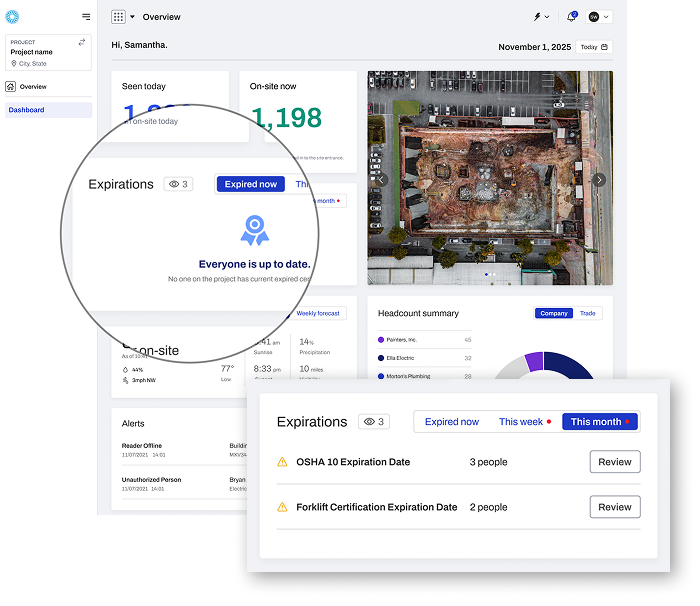Click the SW user avatar
Viewport: 700px width, 606px height.
(x=594, y=17)
